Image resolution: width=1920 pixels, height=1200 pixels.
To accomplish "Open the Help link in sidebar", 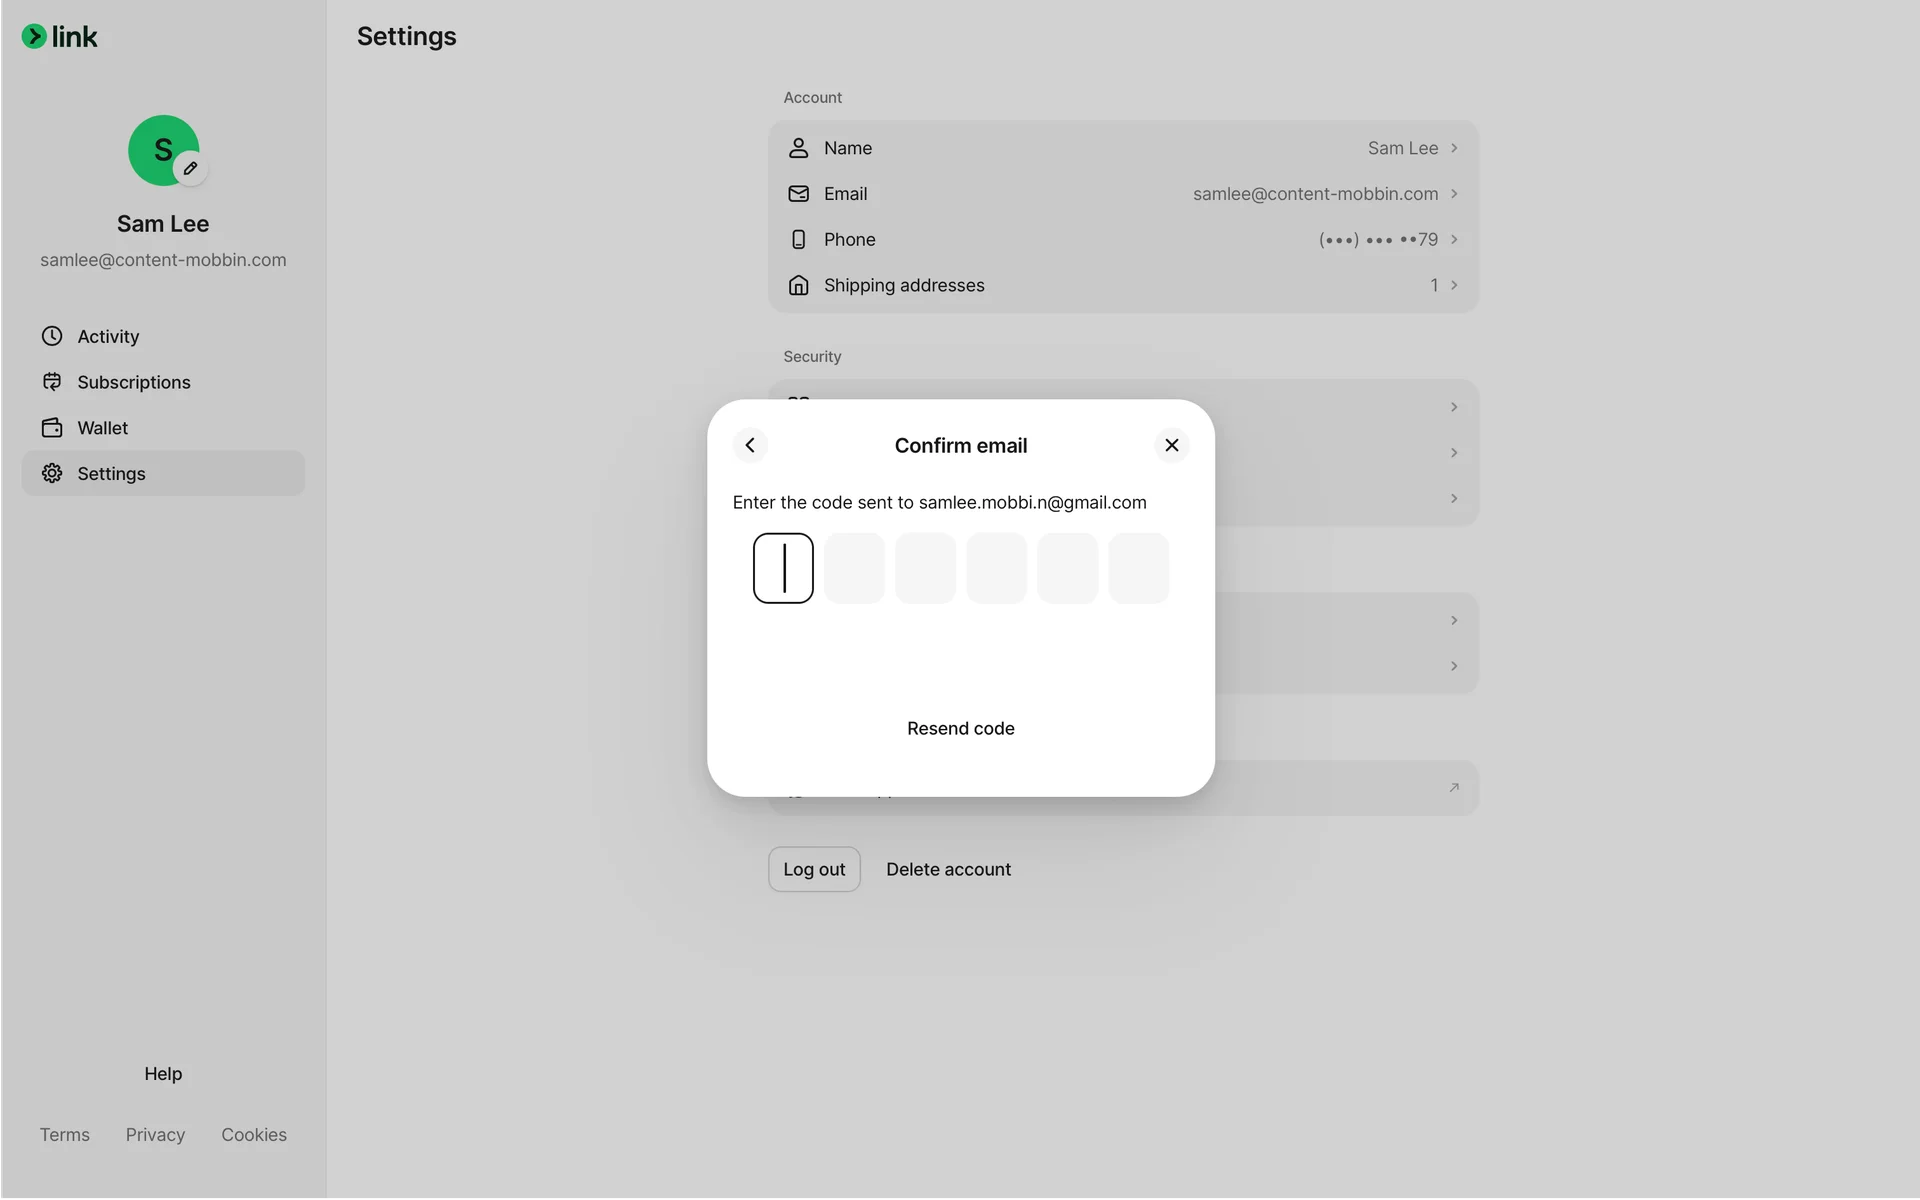I will (x=163, y=1073).
